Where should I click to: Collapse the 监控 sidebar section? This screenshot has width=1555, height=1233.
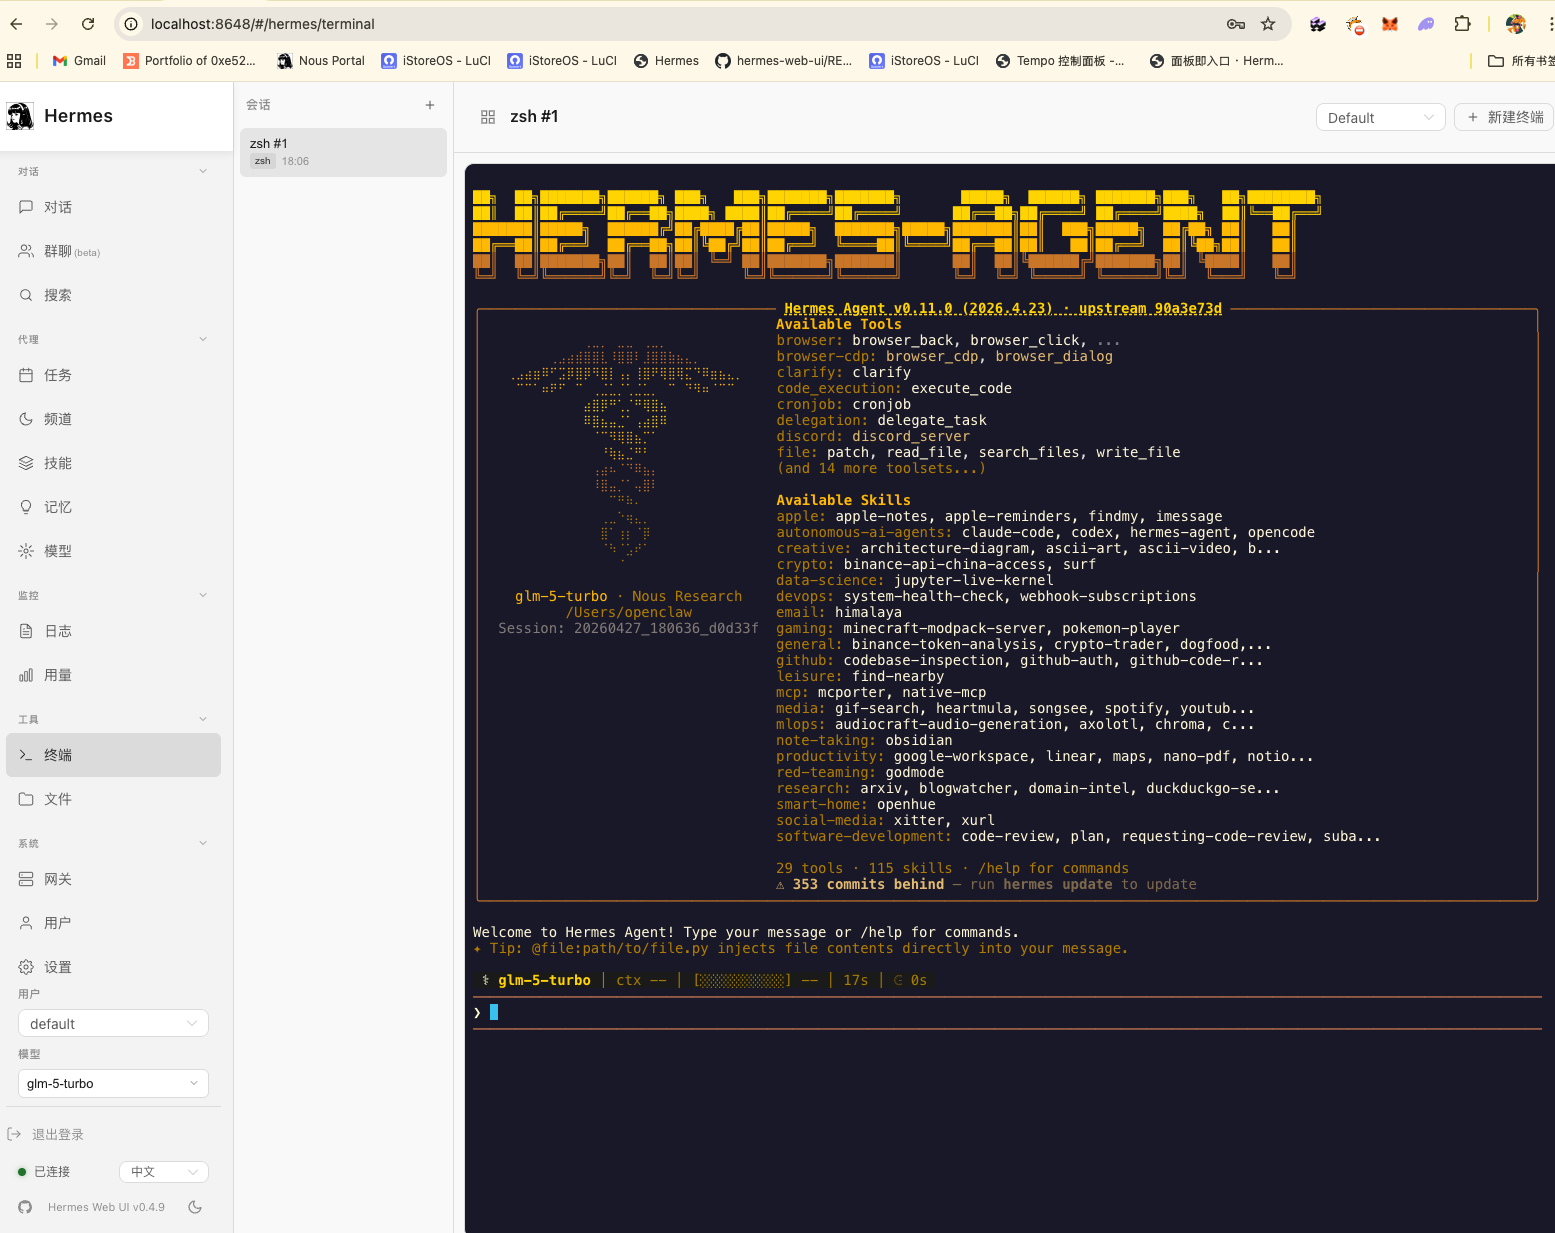click(203, 595)
